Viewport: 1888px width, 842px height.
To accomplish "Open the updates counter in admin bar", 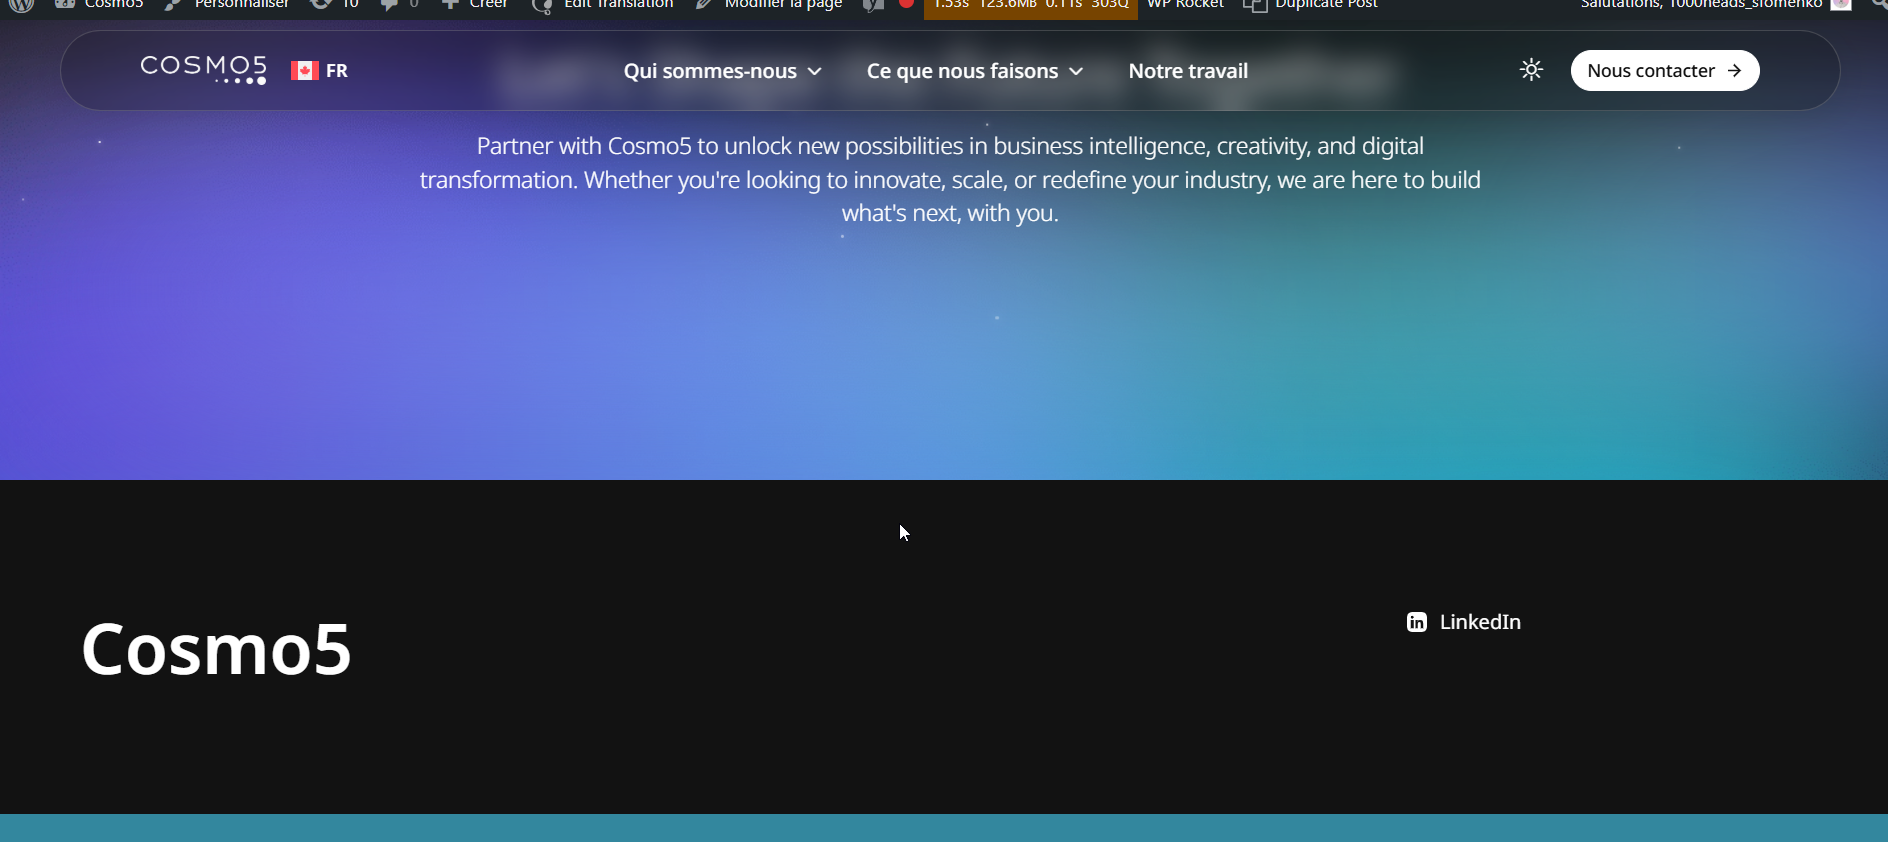I will (x=334, y=5).
